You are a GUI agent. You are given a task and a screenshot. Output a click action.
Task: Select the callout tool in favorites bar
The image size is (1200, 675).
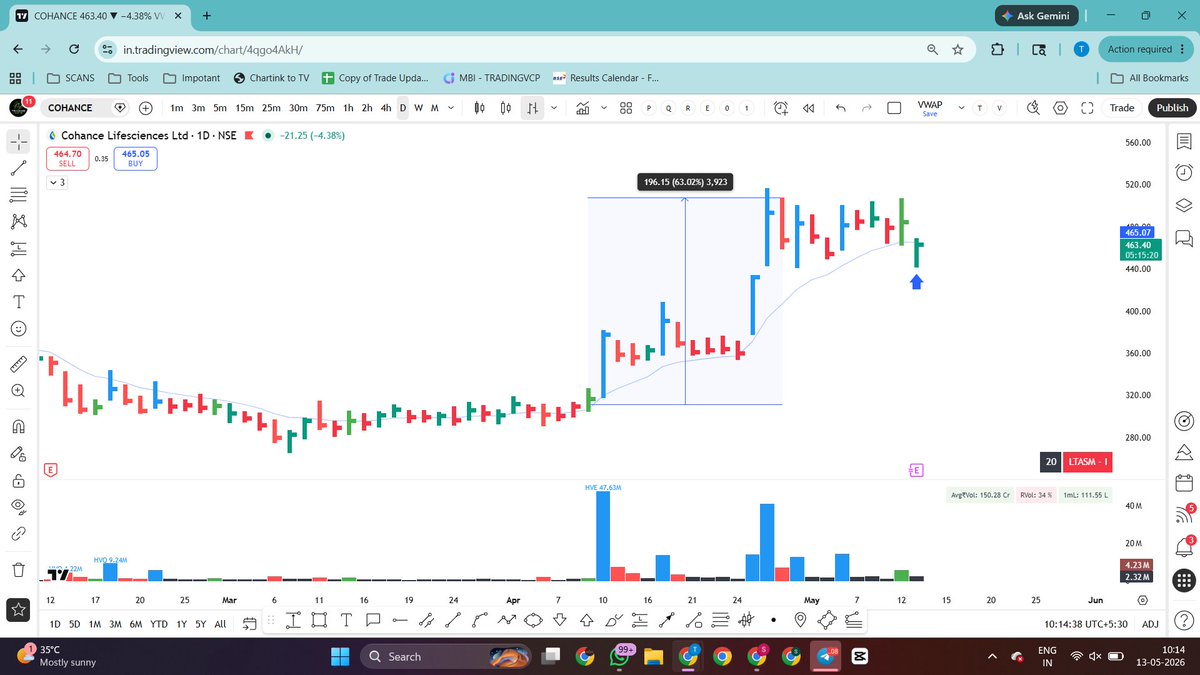(x=374, y=621)
